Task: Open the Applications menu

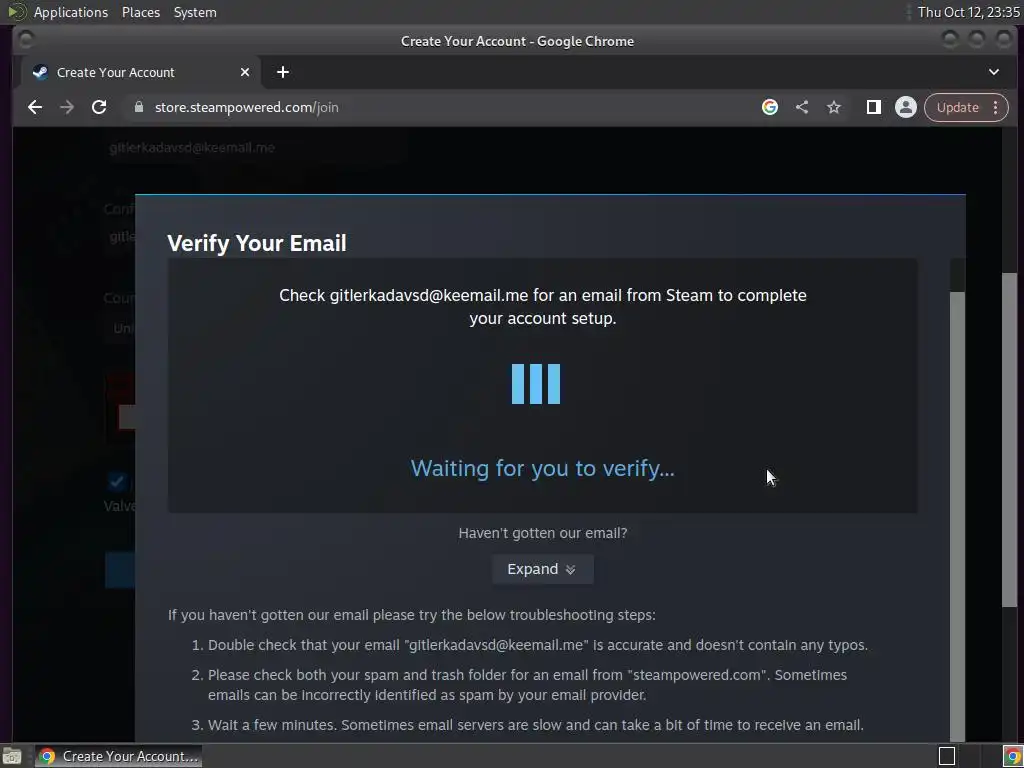Action: coord(71,12)
